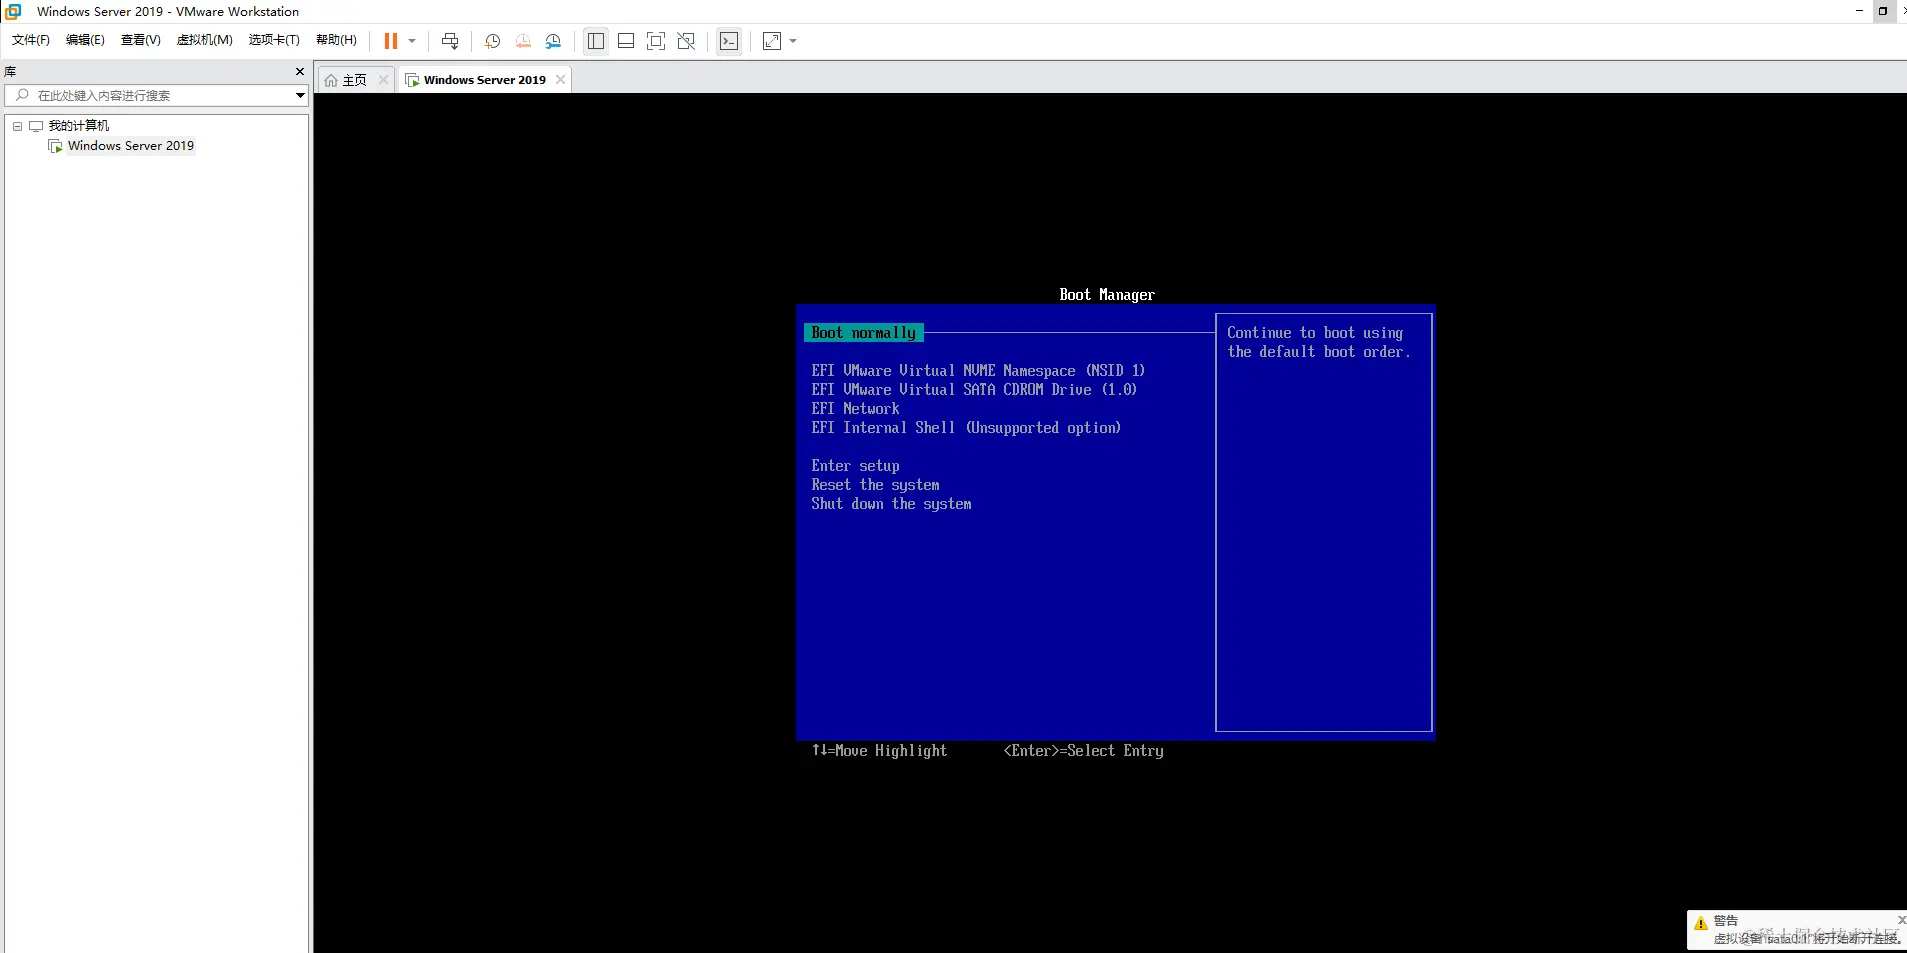Click the stretch guest display icon
This screenshot has height=953, width=1907.
tap(772, 41)
